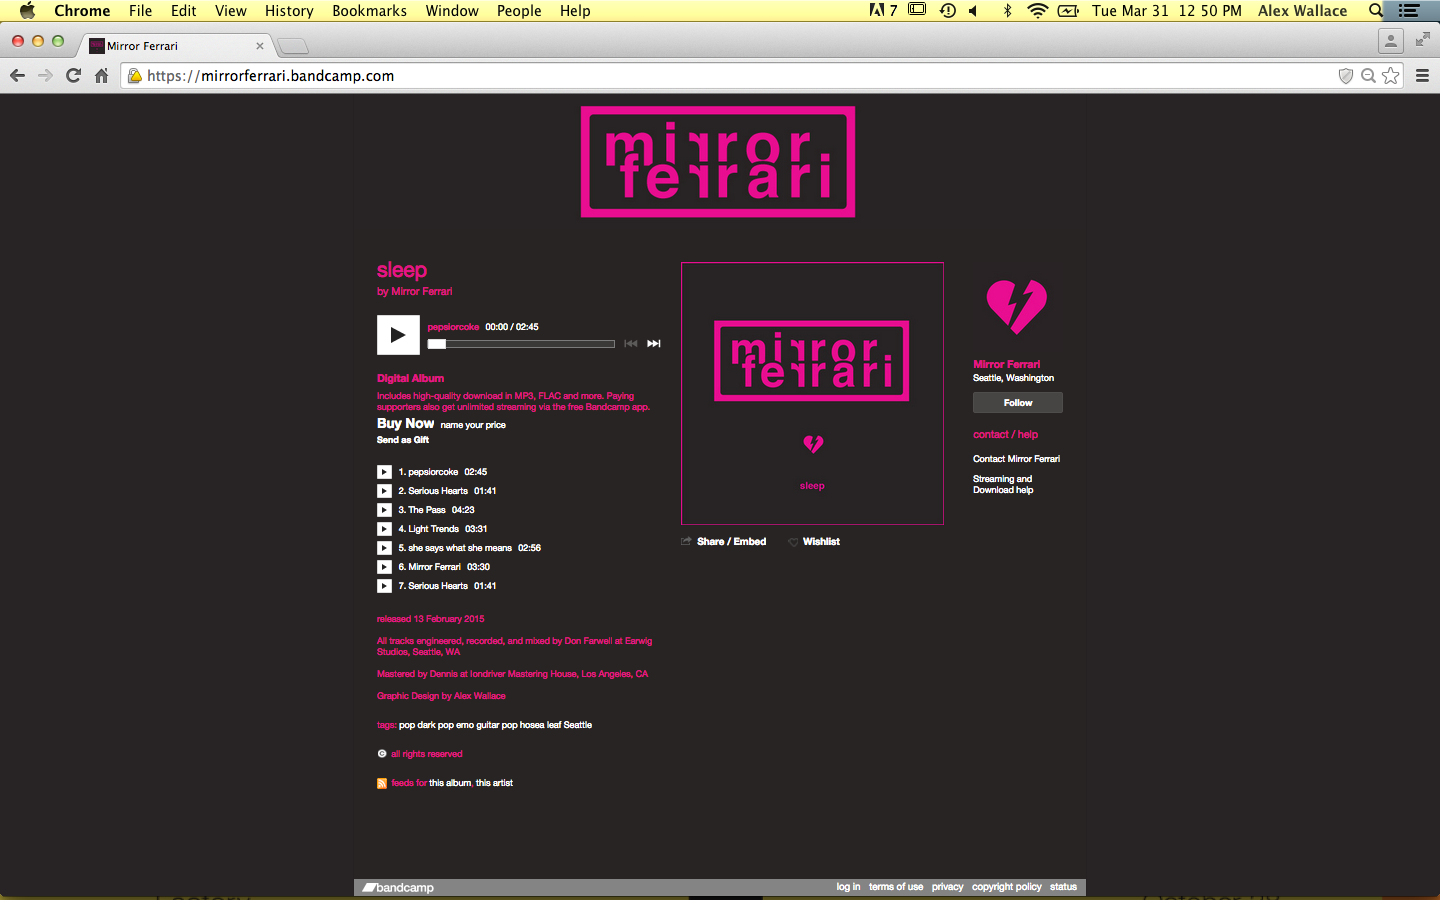Open the Edit menu
Viewport: 1440px width, 900px height.
(183, 10)
